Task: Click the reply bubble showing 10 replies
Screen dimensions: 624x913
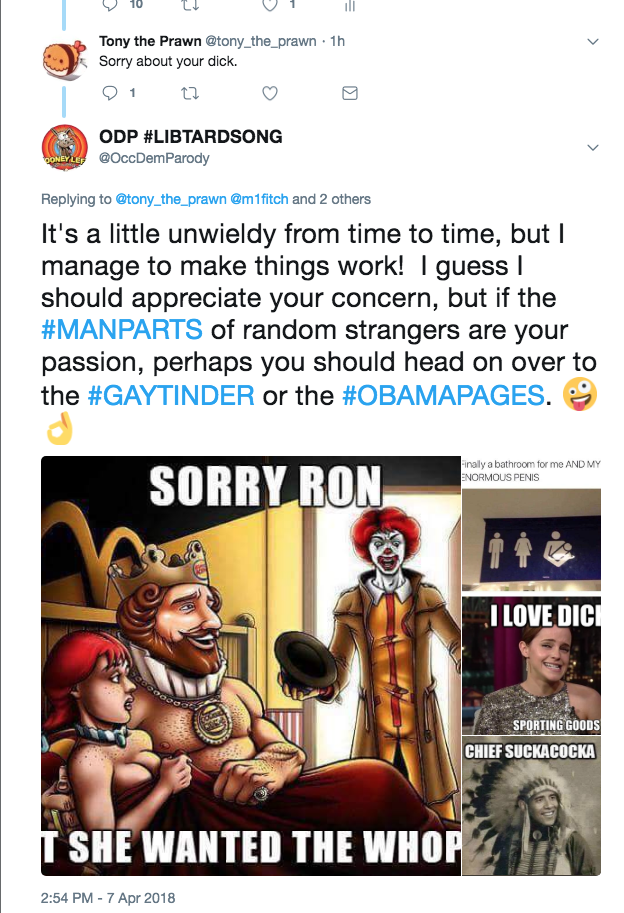Action: tap(110, 5)
